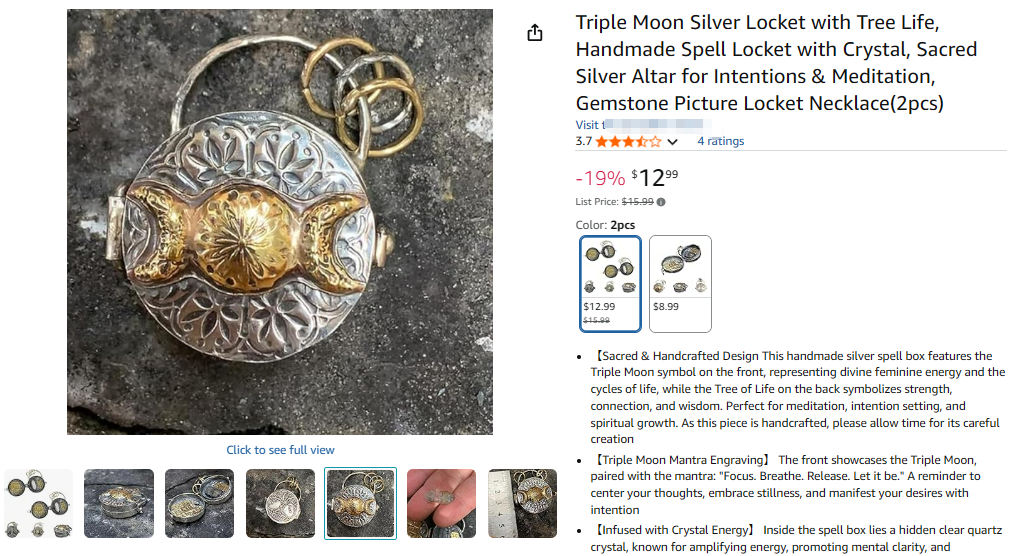
Task: Expand the star rating dropdown chevron
Action: pyautogui.click(x=673, y=142)
